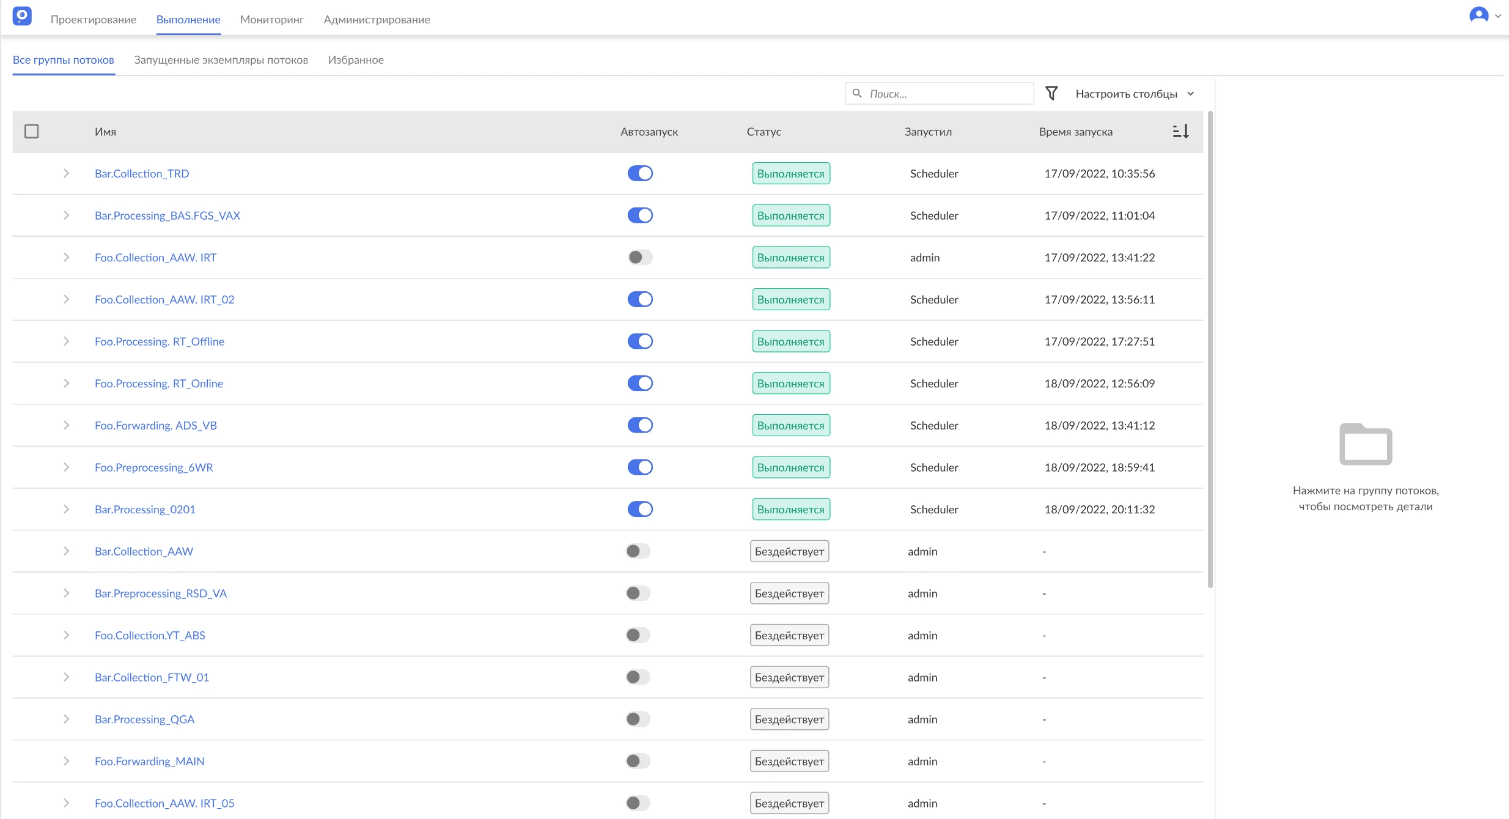
Task: Click the sort order icon in table header
Action: (1180, 132)
